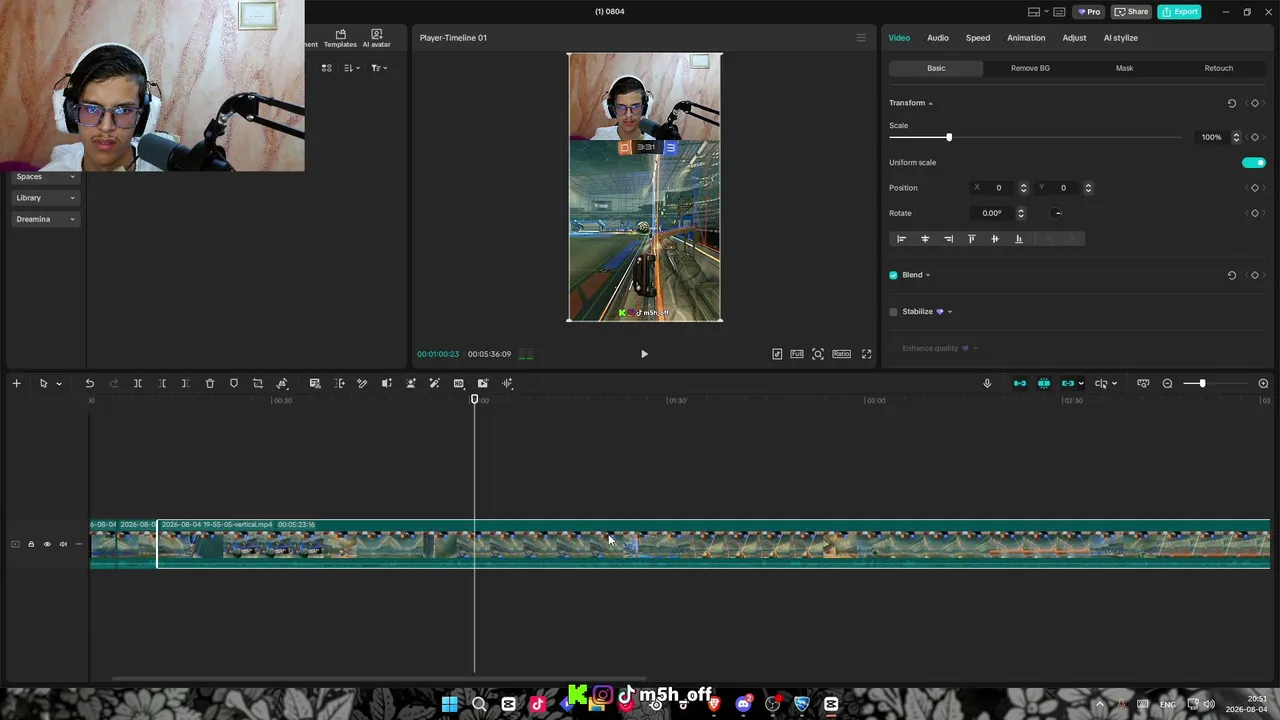The height and width of the screenshot is (720, 1280).
Task: Click the undo arrow in timeline toolbar
Action: [x=89, y=383]
